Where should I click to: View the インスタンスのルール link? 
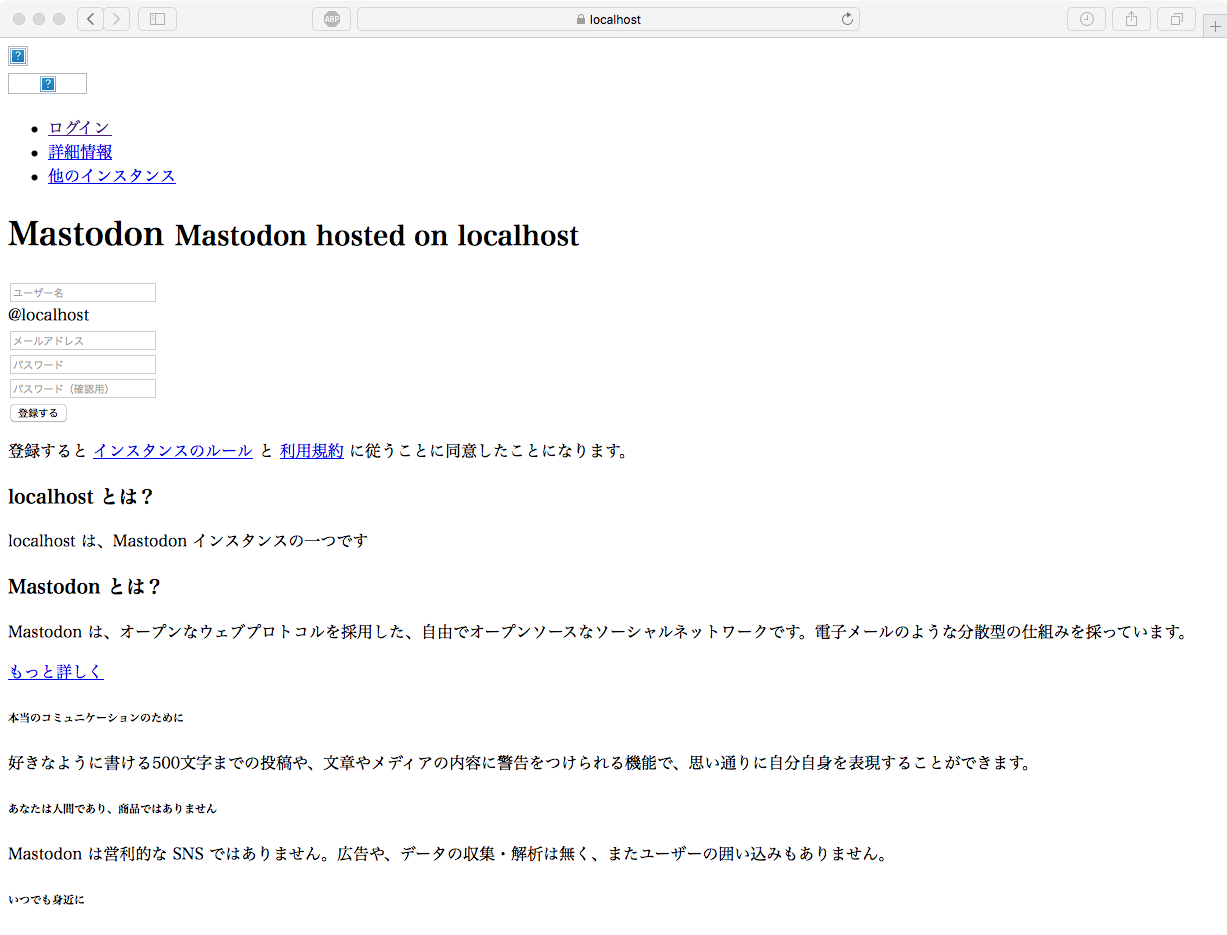[172, 450]
